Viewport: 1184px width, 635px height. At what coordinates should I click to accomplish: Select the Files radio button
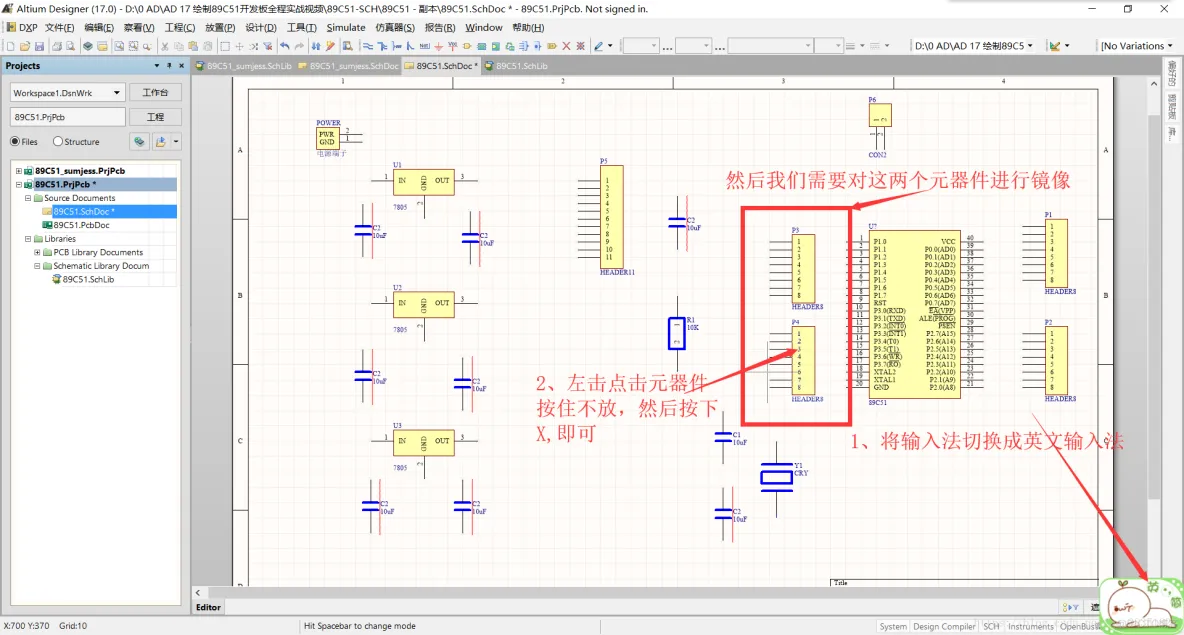point(15,141)
